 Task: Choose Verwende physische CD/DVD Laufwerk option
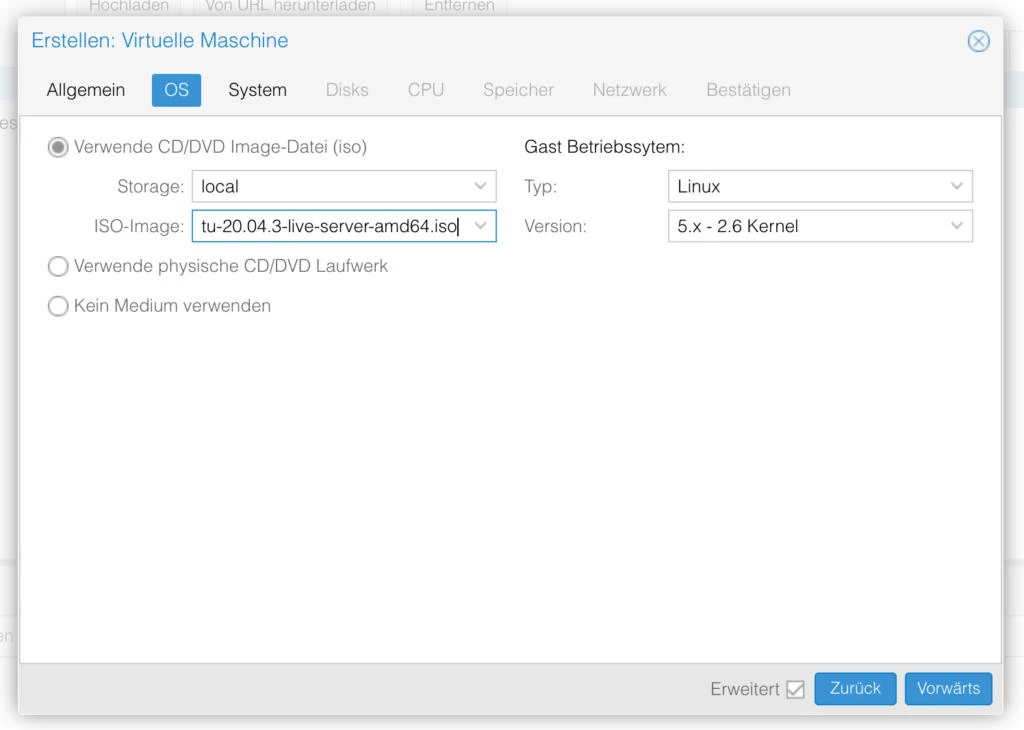click(x=59, y=267)
